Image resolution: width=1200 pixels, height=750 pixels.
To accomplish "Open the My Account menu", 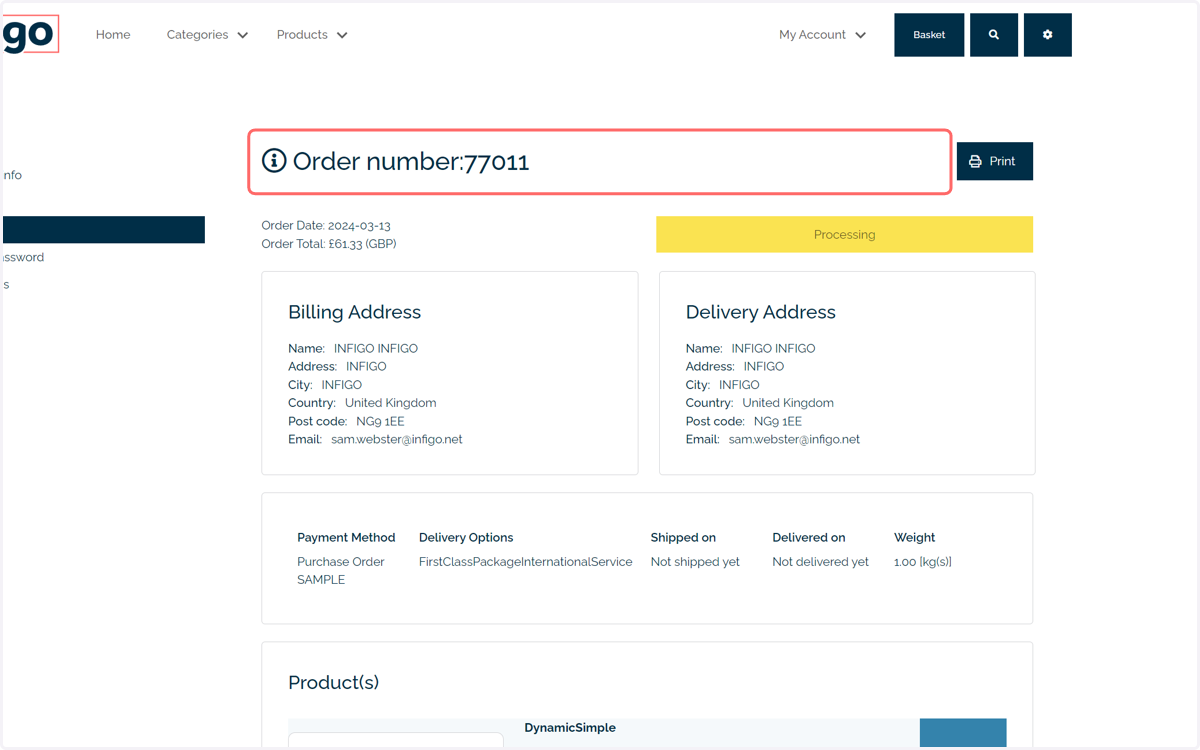I will pos(822,35).
